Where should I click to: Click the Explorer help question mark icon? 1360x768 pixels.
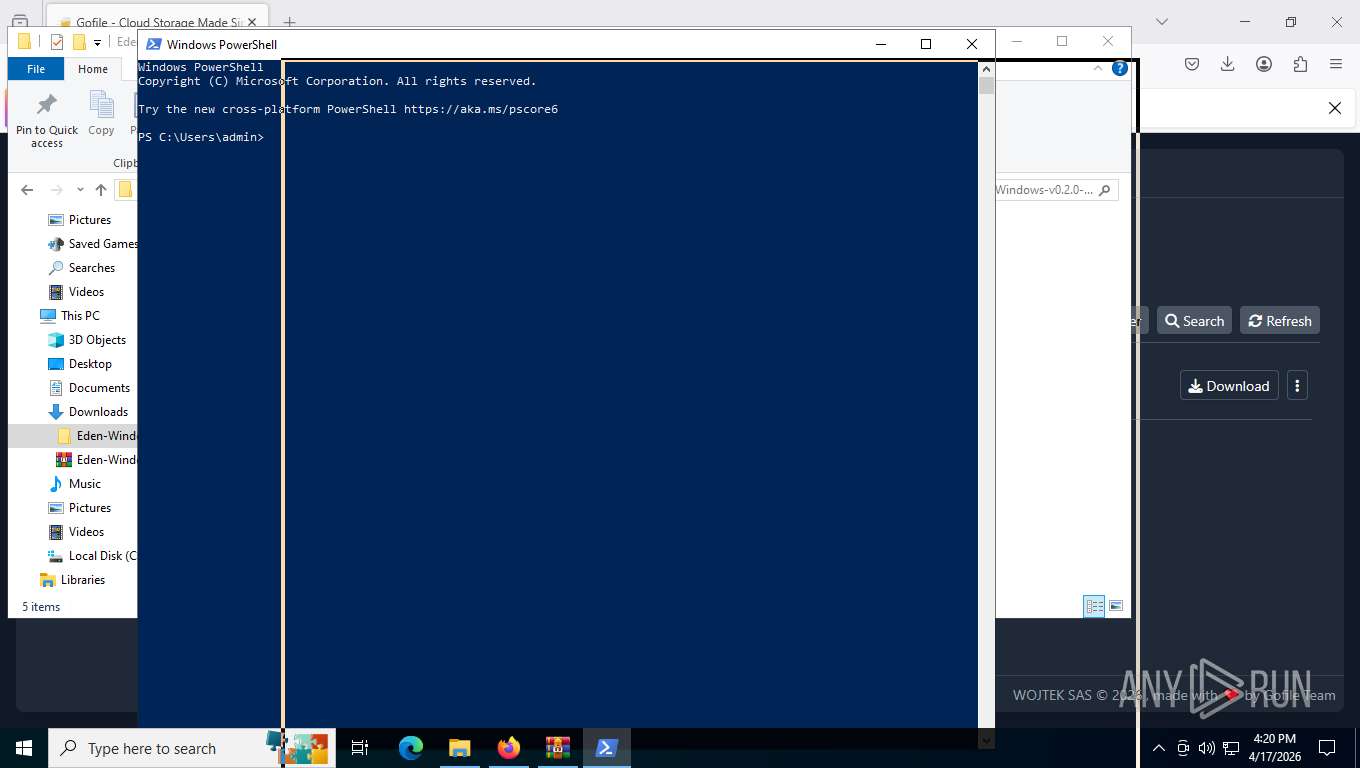click(1120, 69)
